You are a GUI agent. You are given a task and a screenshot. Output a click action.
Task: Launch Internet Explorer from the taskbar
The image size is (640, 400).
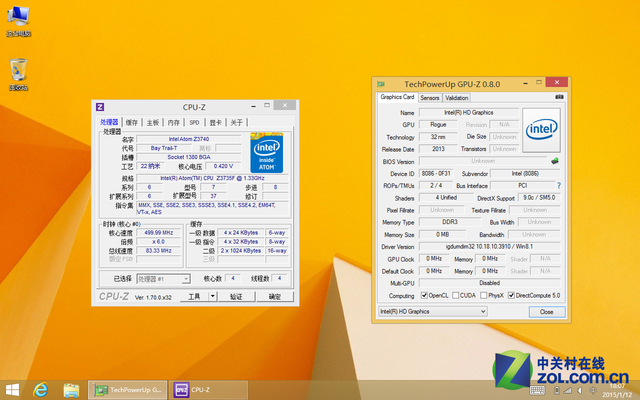click(41, 390)
